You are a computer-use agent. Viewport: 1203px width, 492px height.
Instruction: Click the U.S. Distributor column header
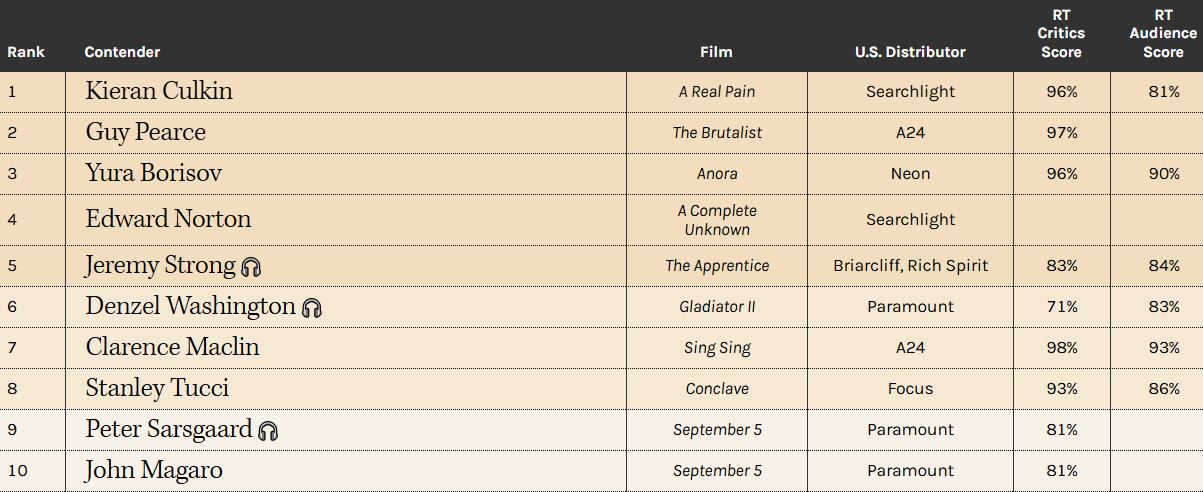coord(910,52)
